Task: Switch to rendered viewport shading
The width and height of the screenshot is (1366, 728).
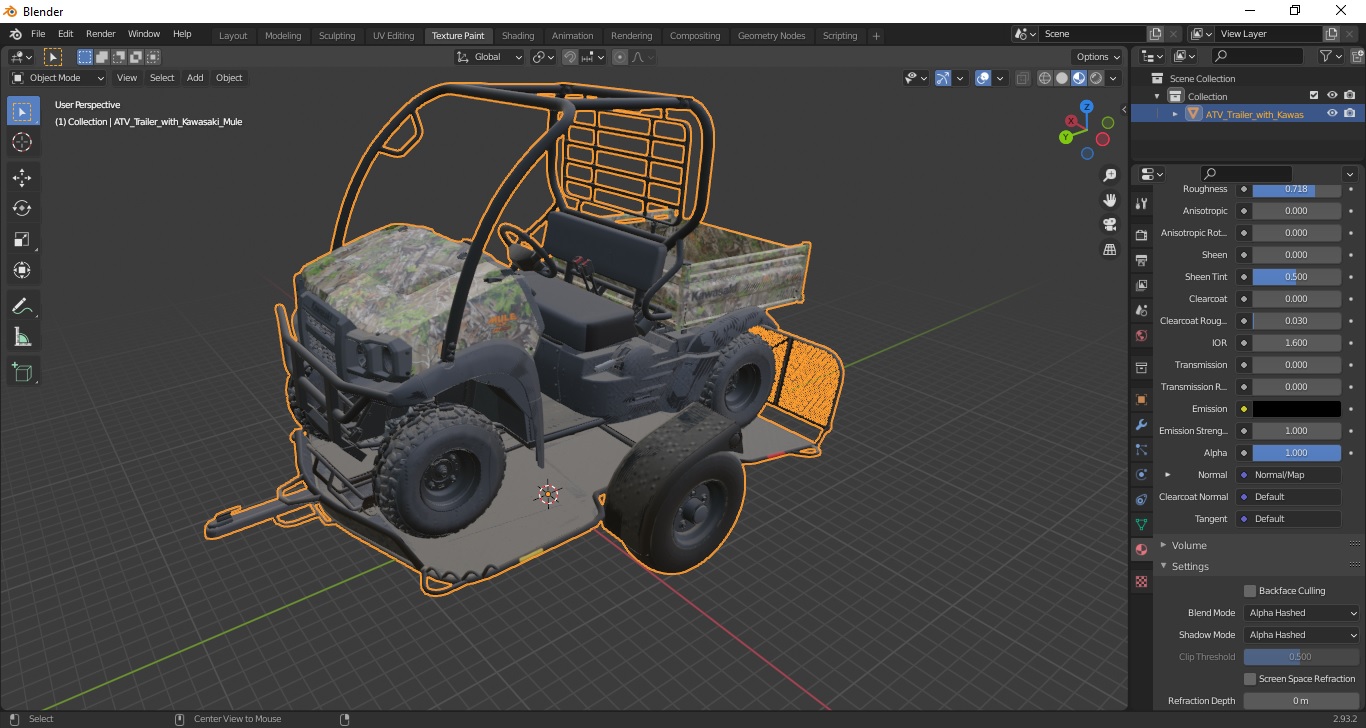Action: pyautogui.click(x=1096, y=78)
